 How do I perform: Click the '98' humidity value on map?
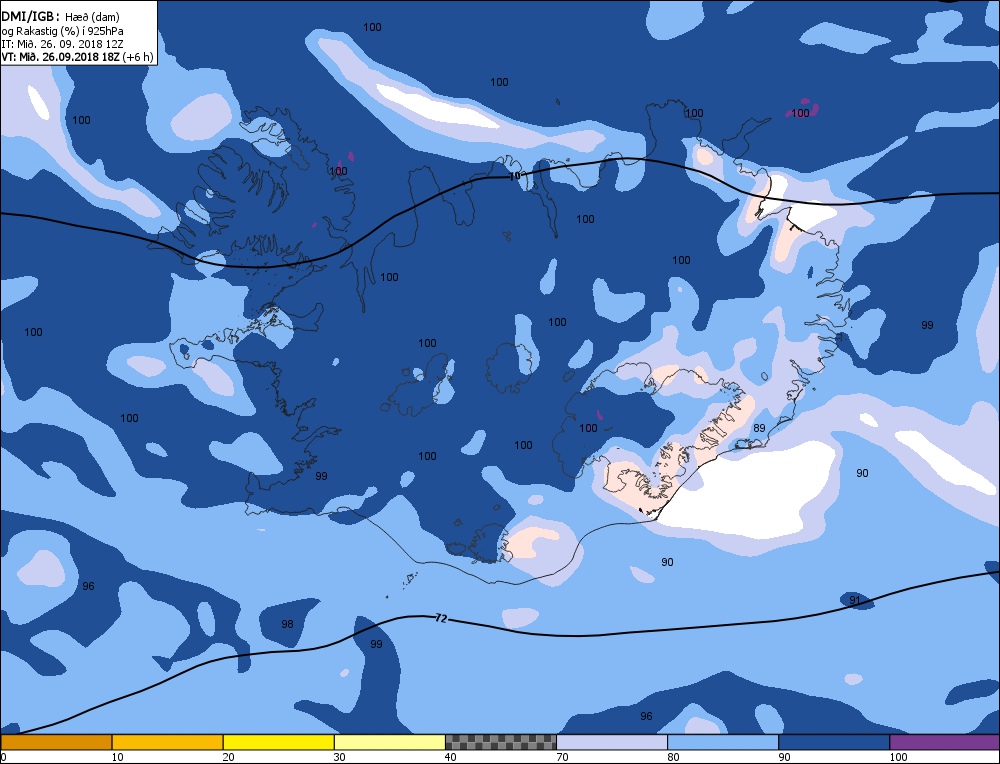[x=288, y=624]
